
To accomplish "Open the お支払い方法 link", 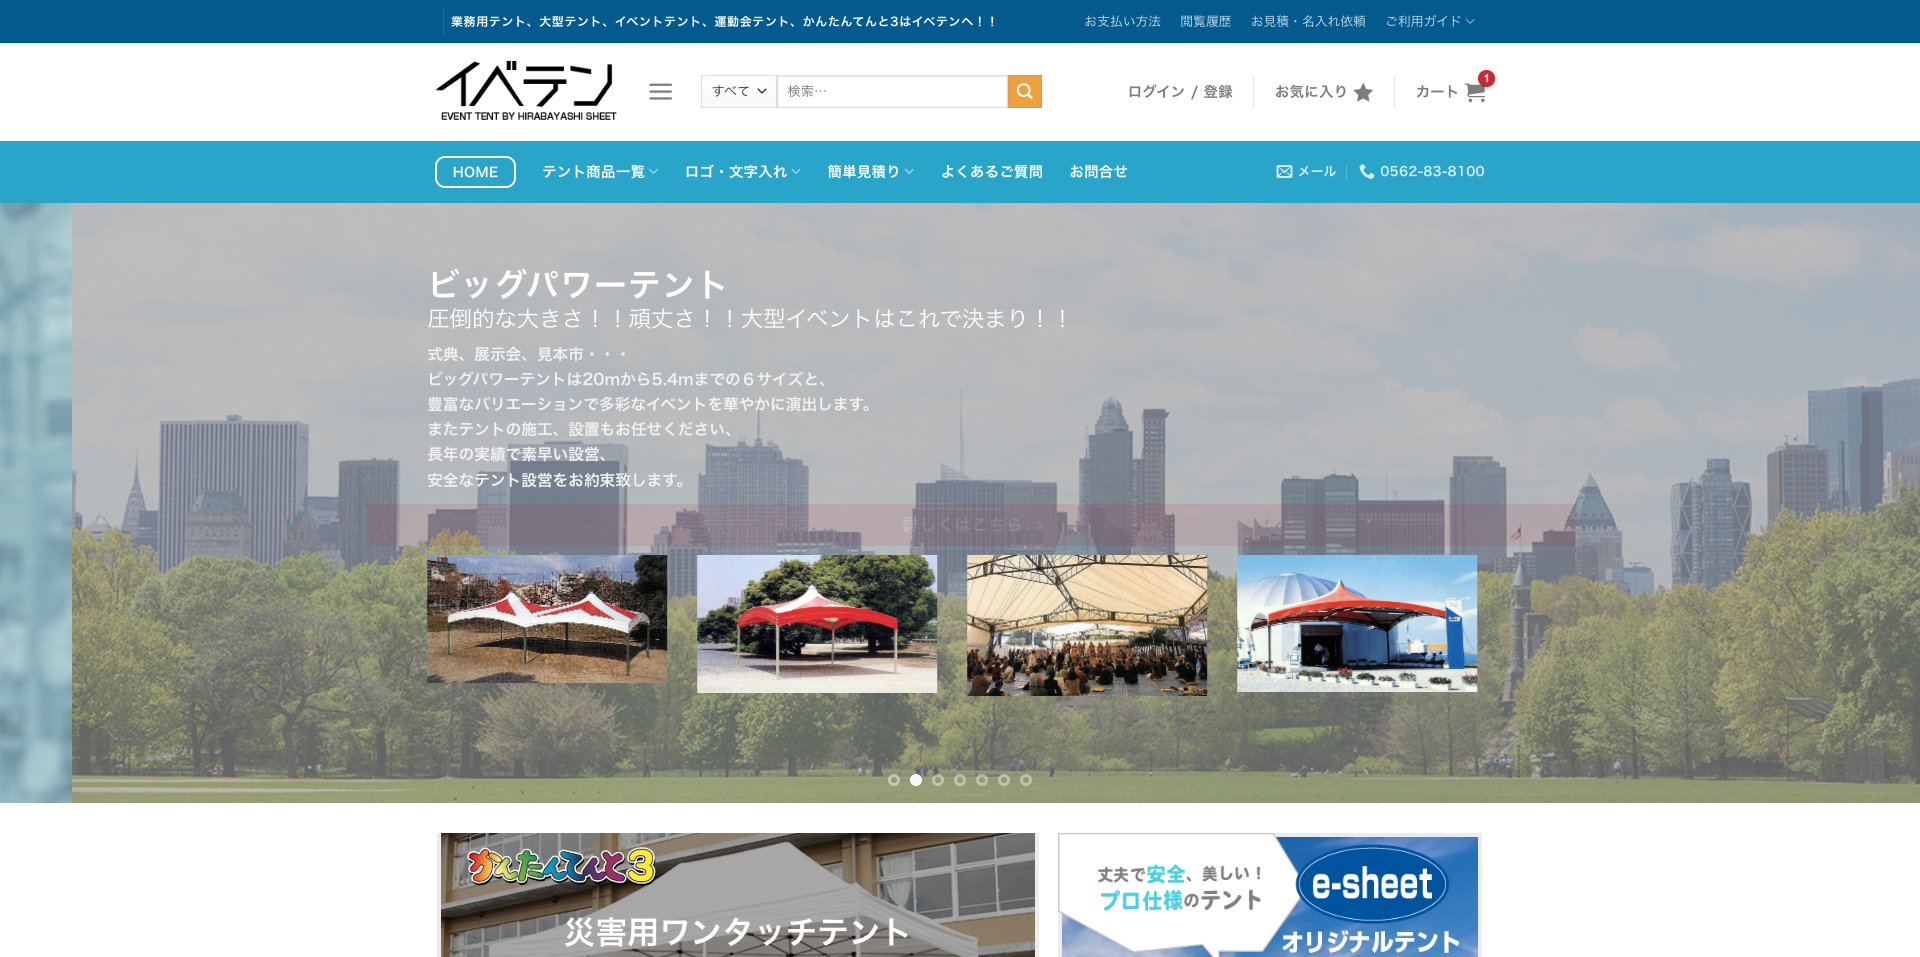I will [1122, 21].
